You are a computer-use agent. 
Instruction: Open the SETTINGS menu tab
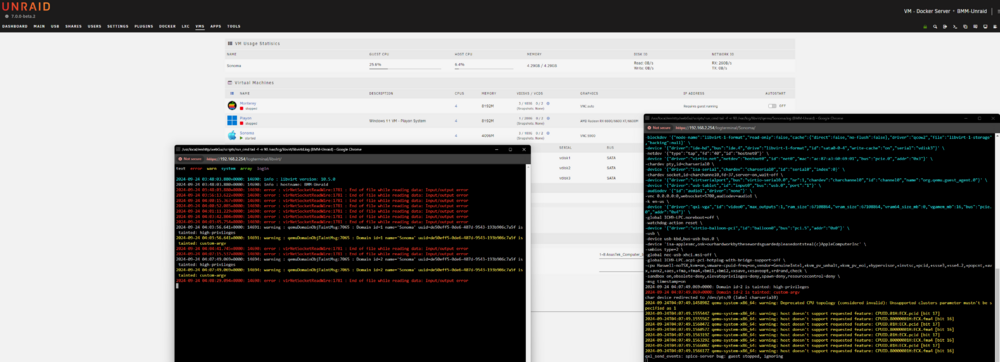(x=117, y=26)
